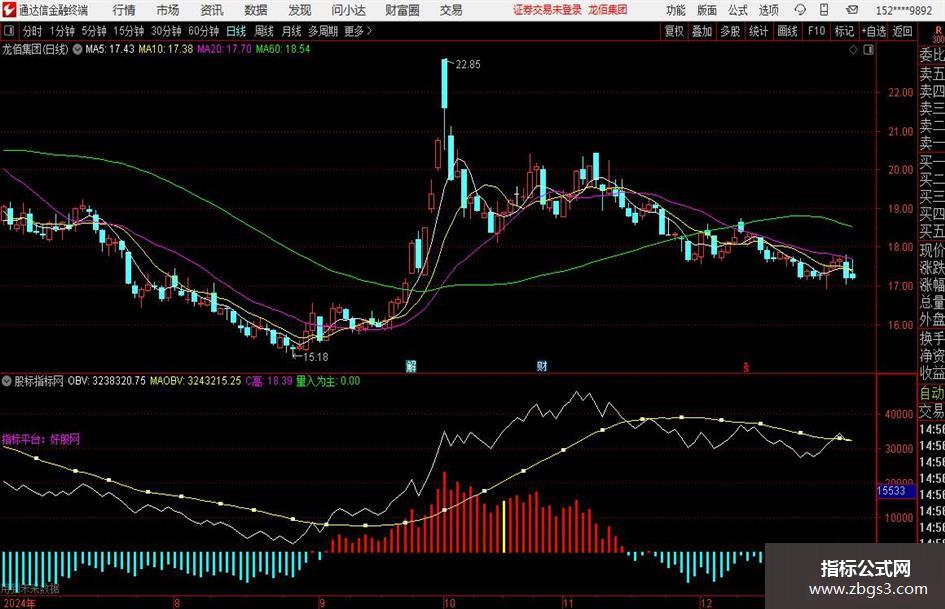The image size is (945, 609).
Task: Select the 日线 period tab
Action: [236, 31]
